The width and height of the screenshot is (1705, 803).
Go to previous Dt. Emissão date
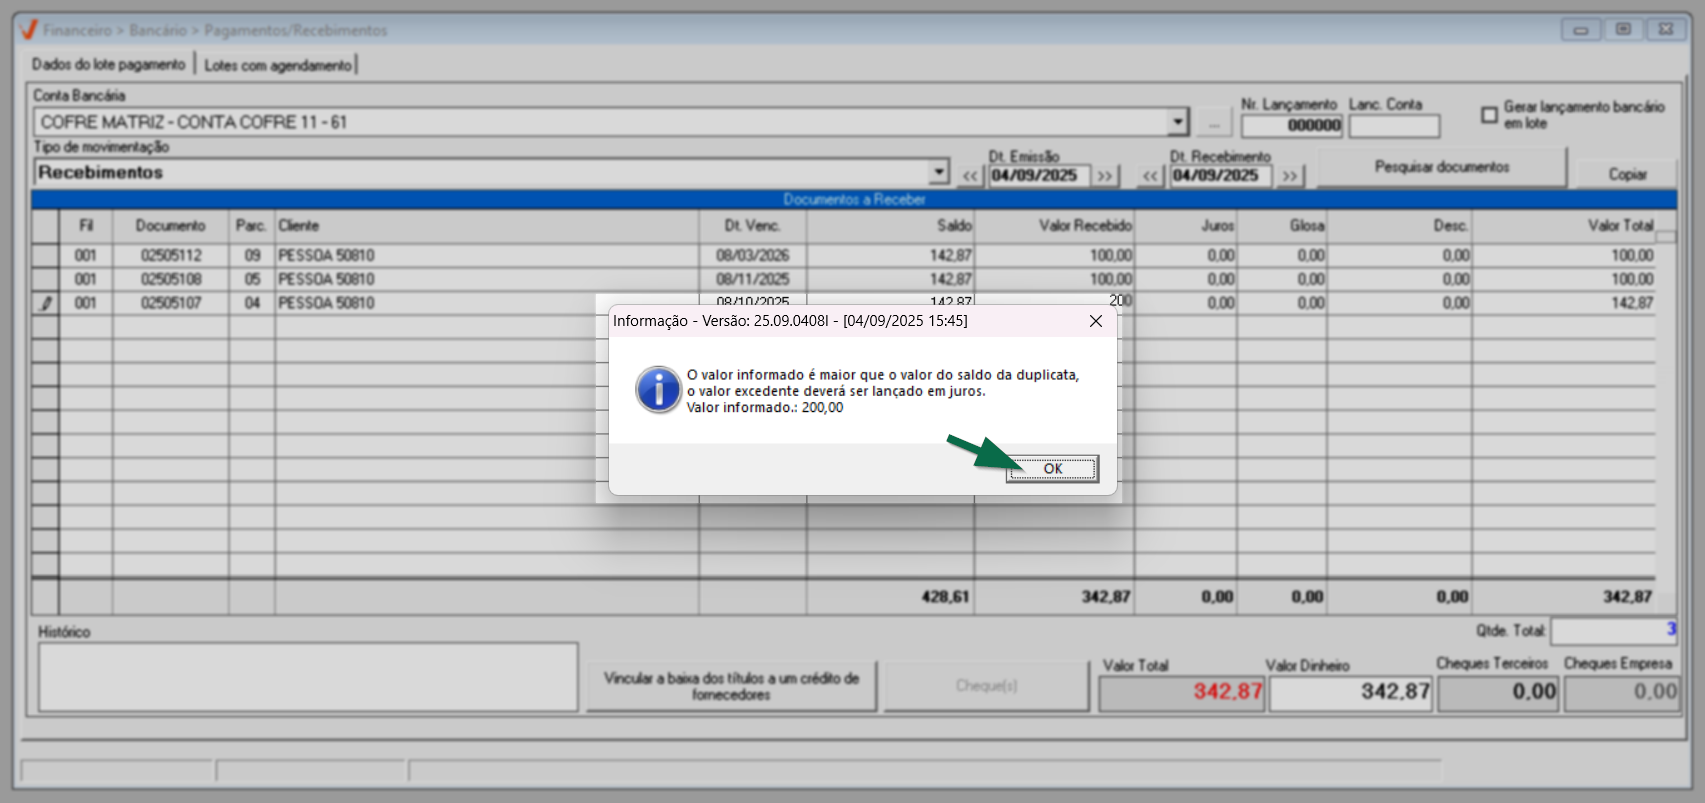tap(970, 176)
